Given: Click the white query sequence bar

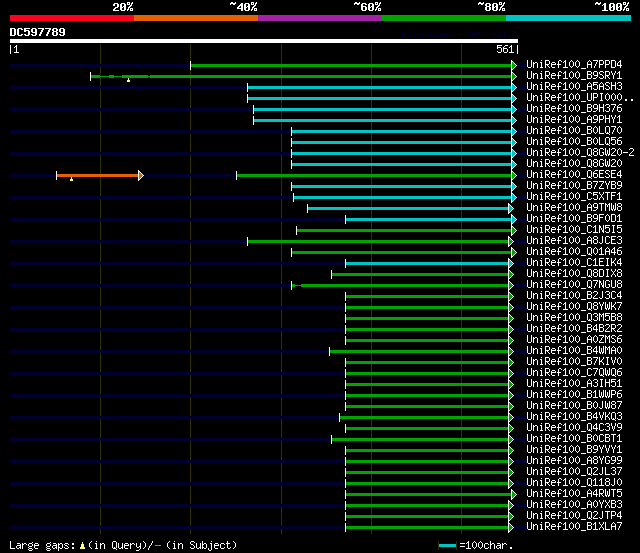Looking at the screenshot, I should (x=264, y=41).
